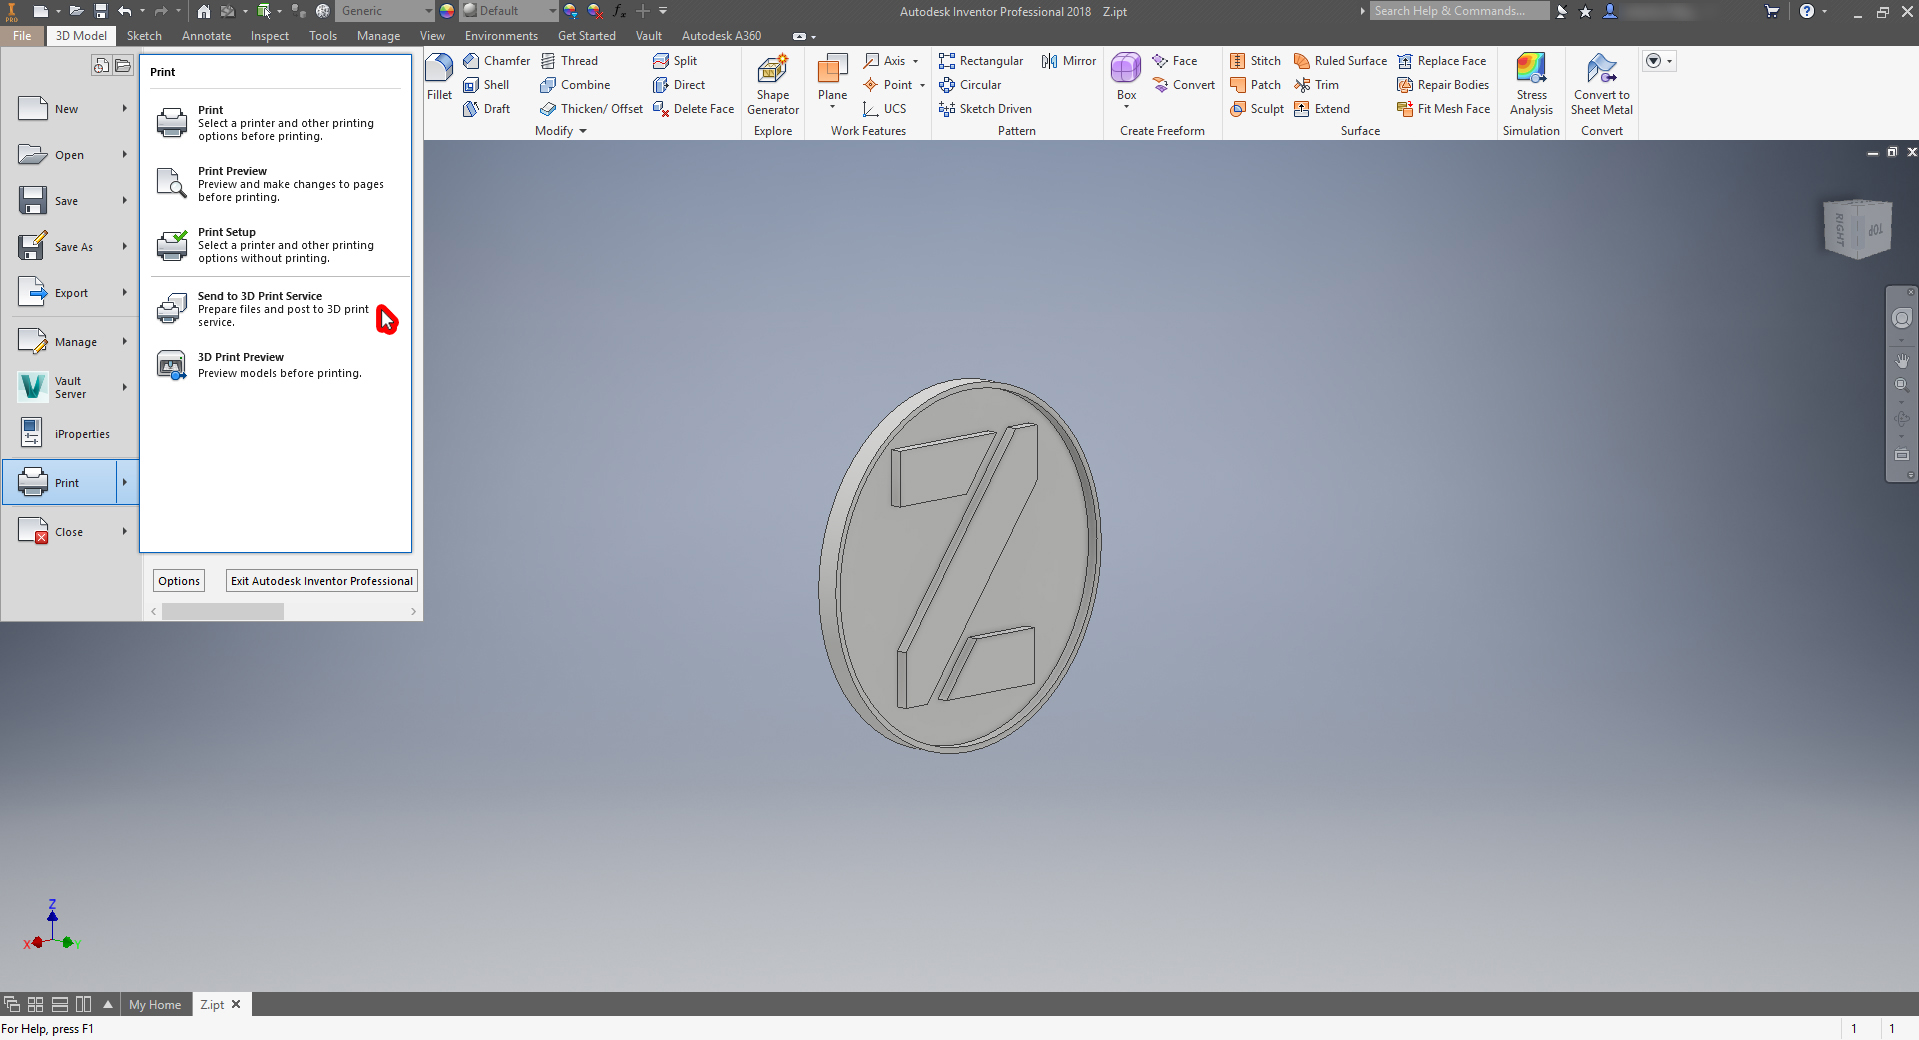1919x1040 pixels.
Task: Click Exit Autodesk Inventor Professional button
Action: click(x=321, y=581)
